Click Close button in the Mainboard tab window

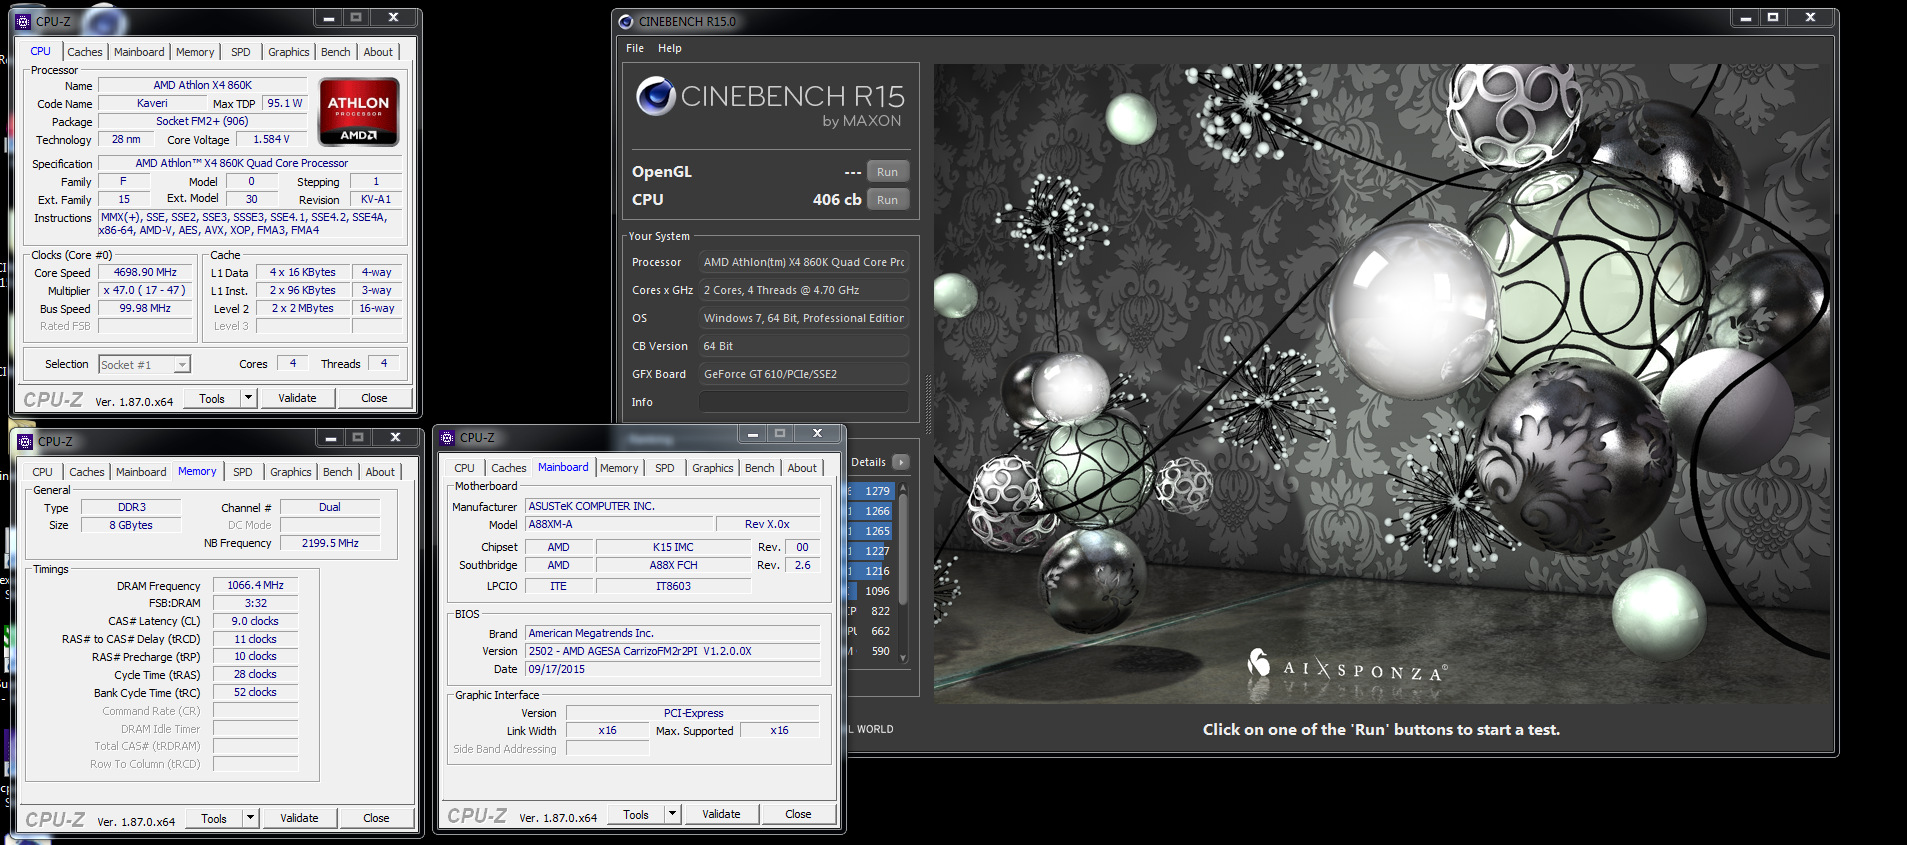click(798, 814)
